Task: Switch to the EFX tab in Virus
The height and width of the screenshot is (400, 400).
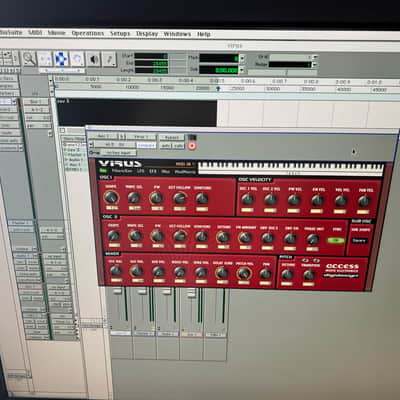Action: (153, 172)
